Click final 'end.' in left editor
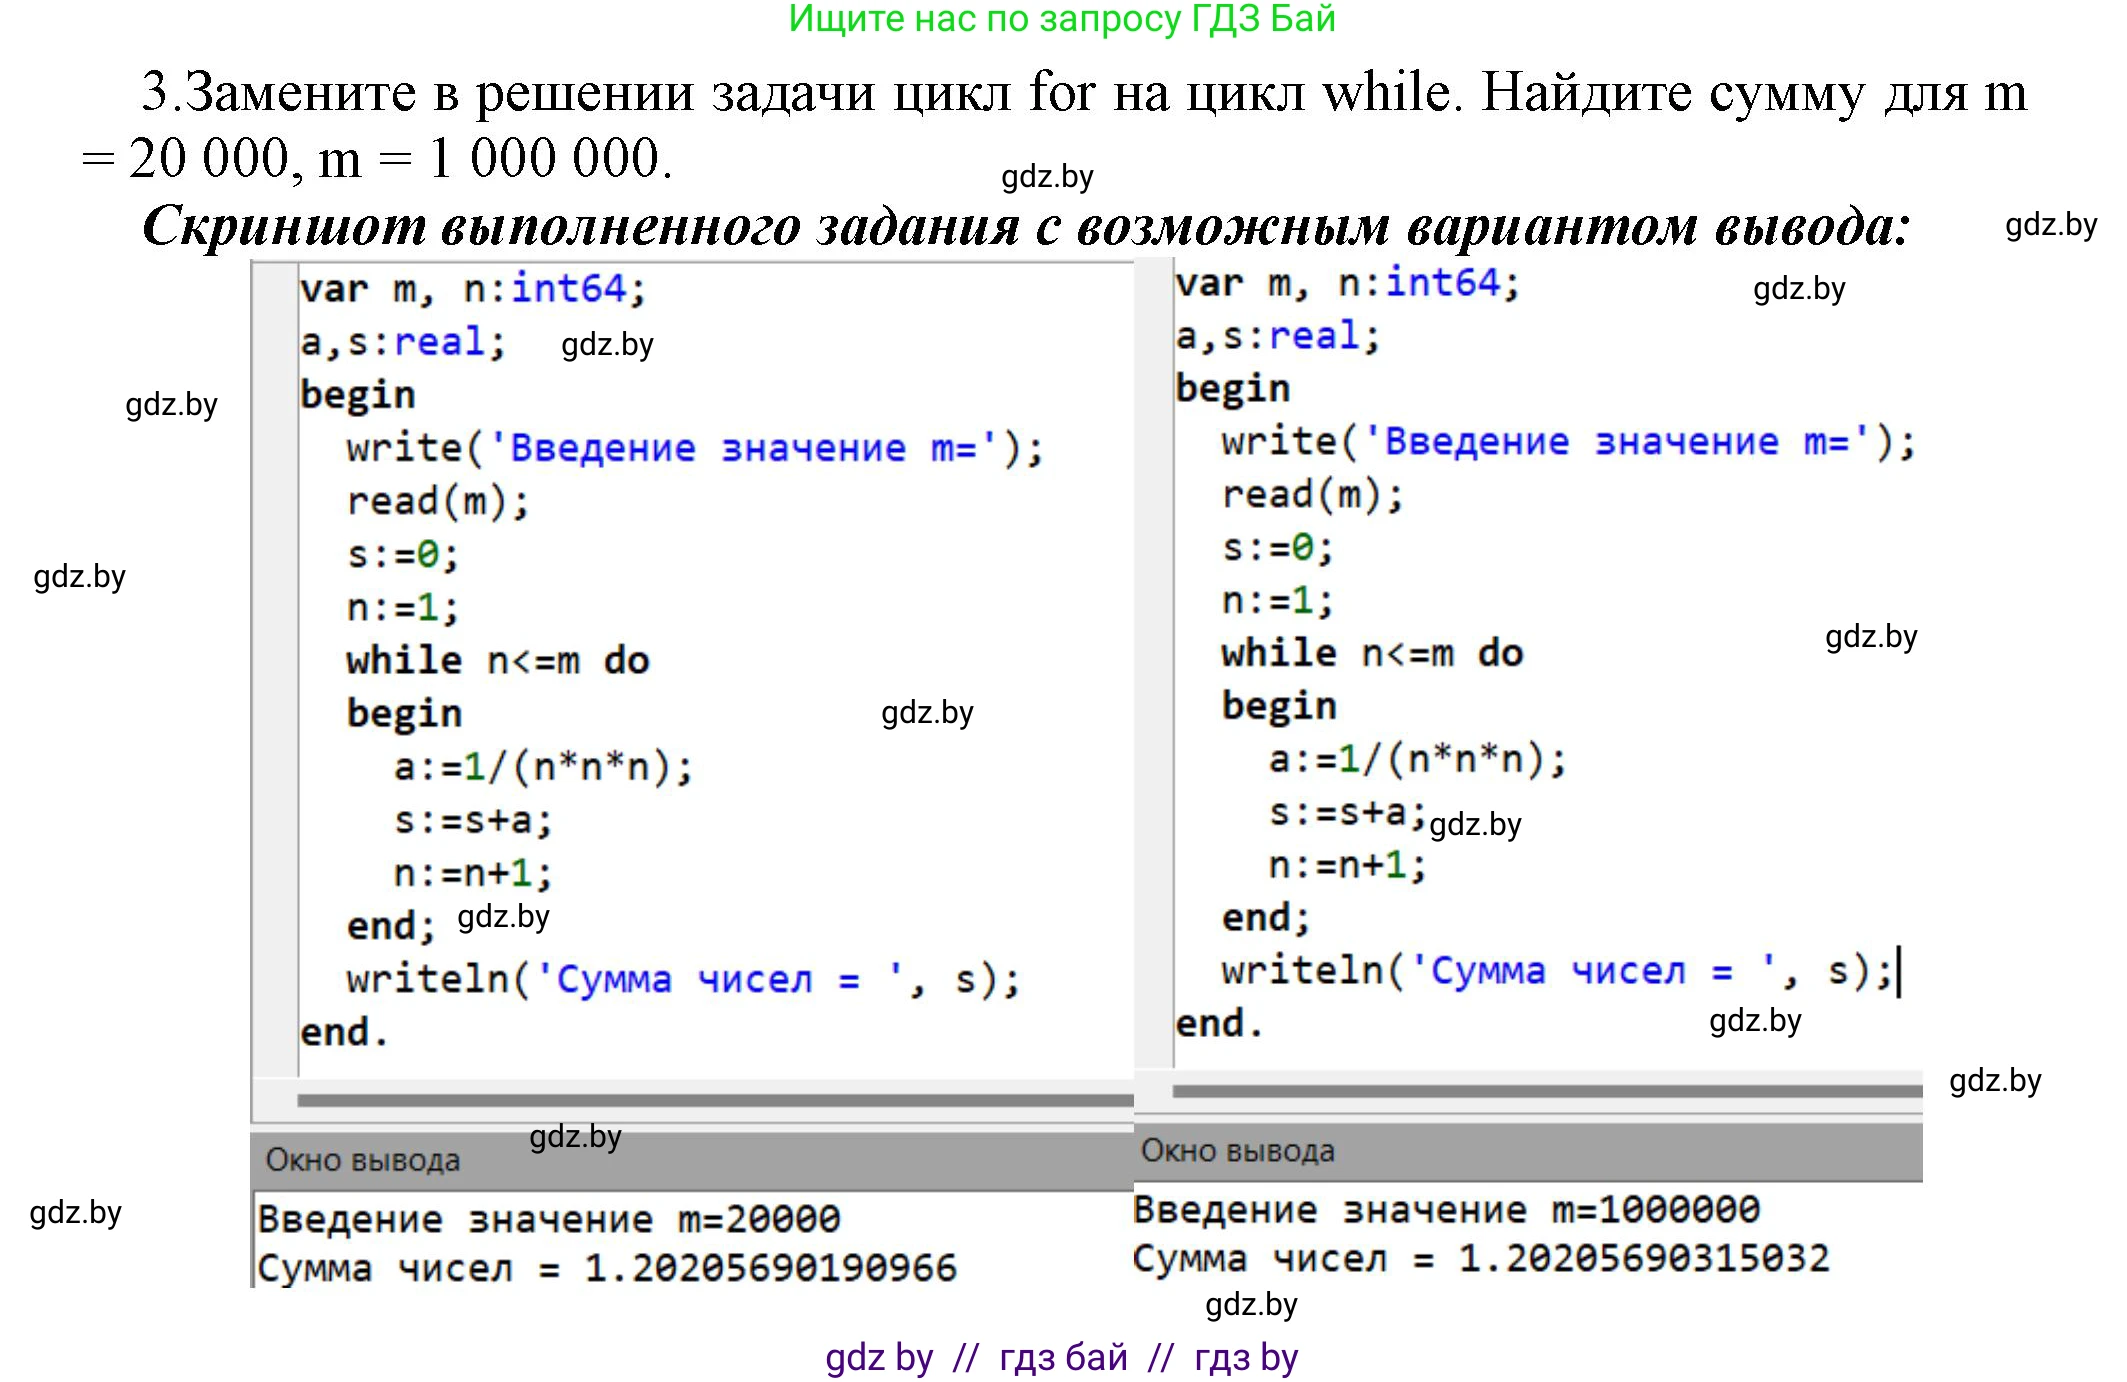Image resolution: width=2127 pixels, height=1382 pixels. (x=343, y=1032)
